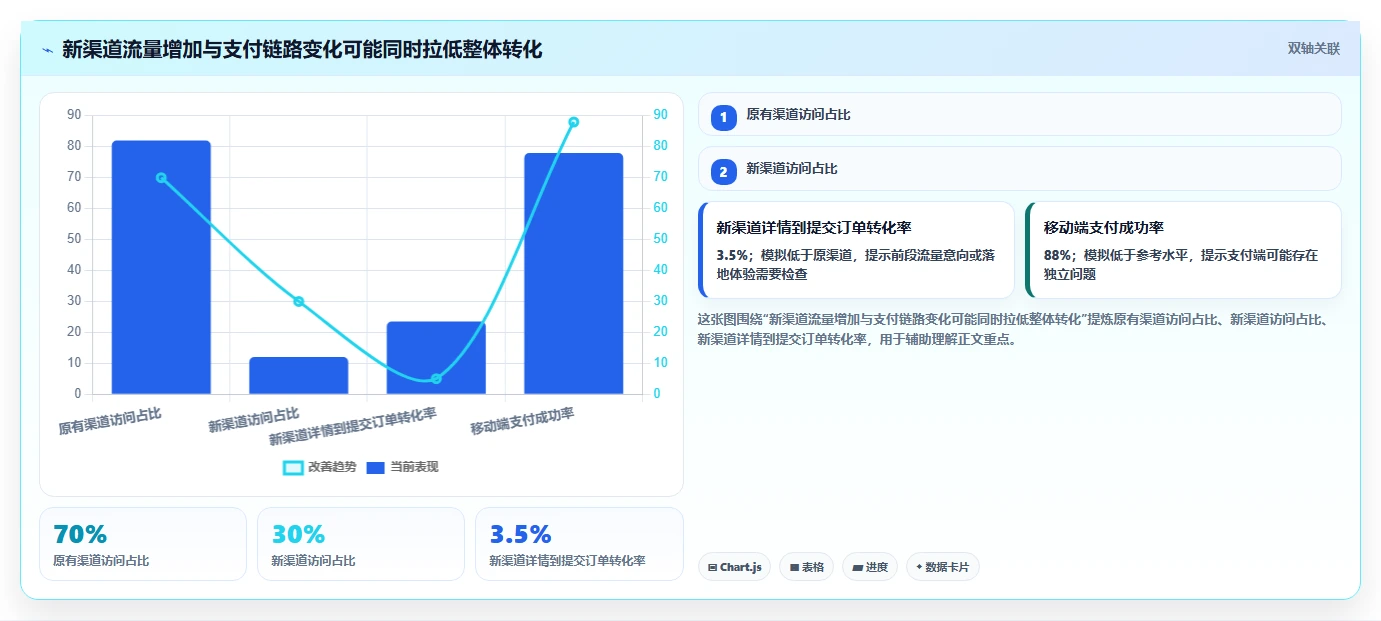The height and width of the screenshot is (621, 1381).
Task: Select list item 1 原有渠道访问占比
Action: coord(1019,114)
